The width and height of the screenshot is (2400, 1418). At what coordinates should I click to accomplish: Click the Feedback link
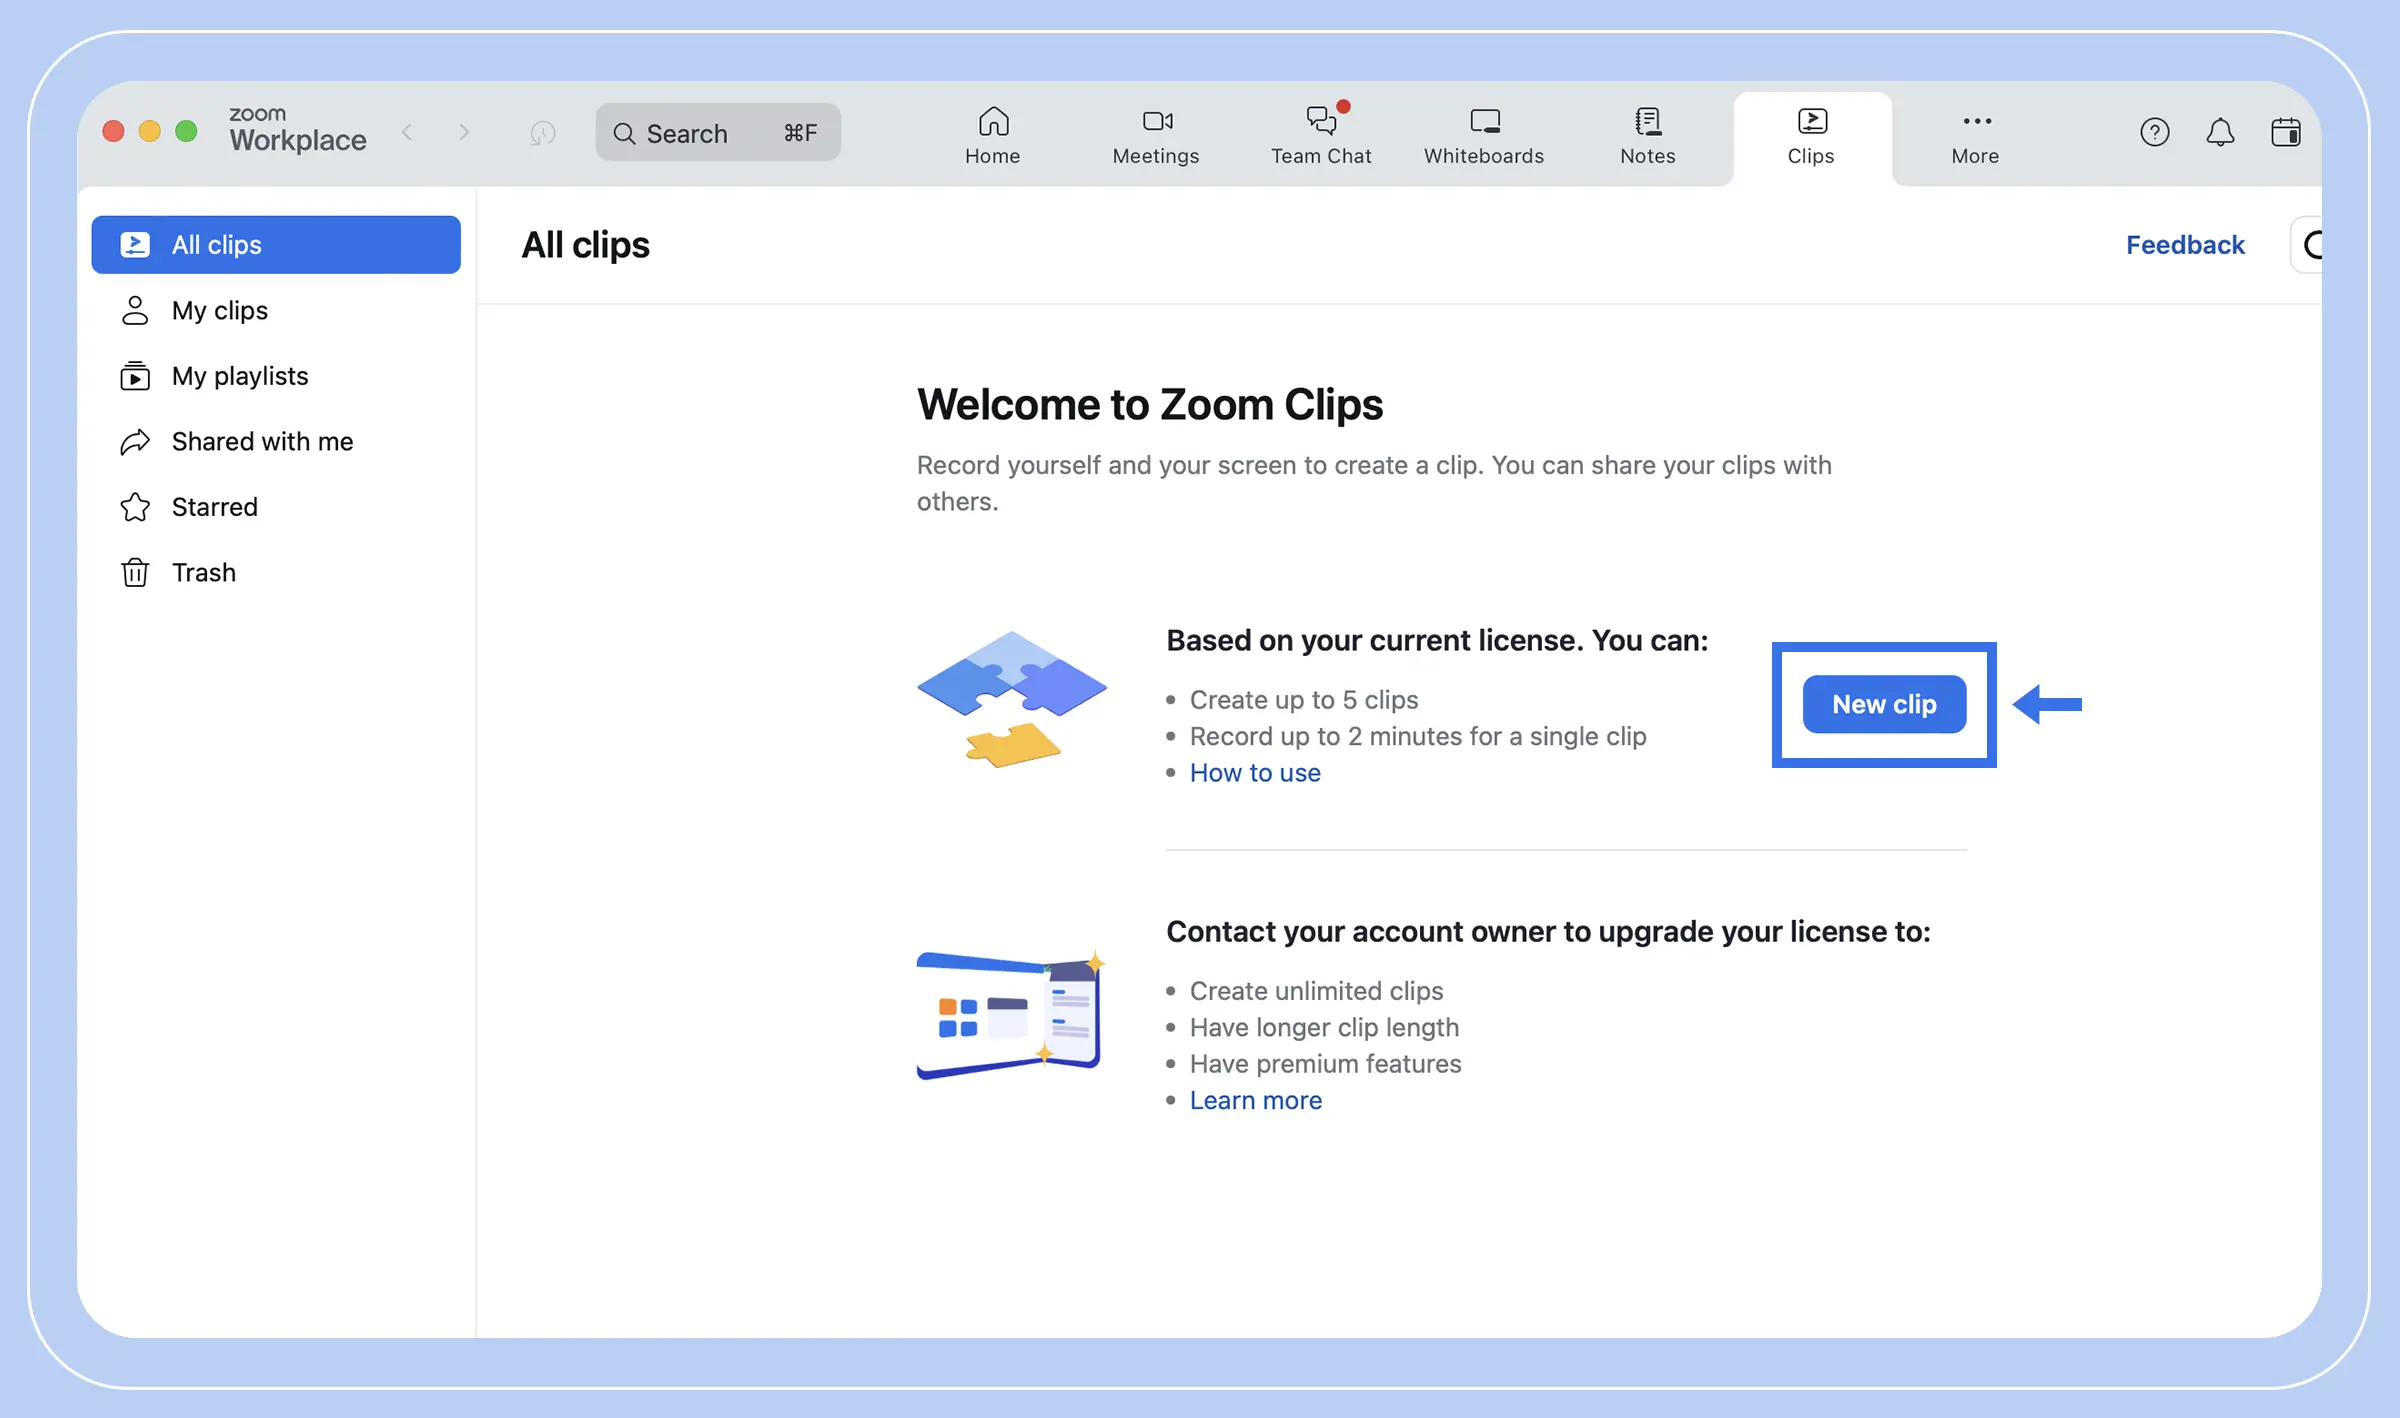pos(2185,245)
